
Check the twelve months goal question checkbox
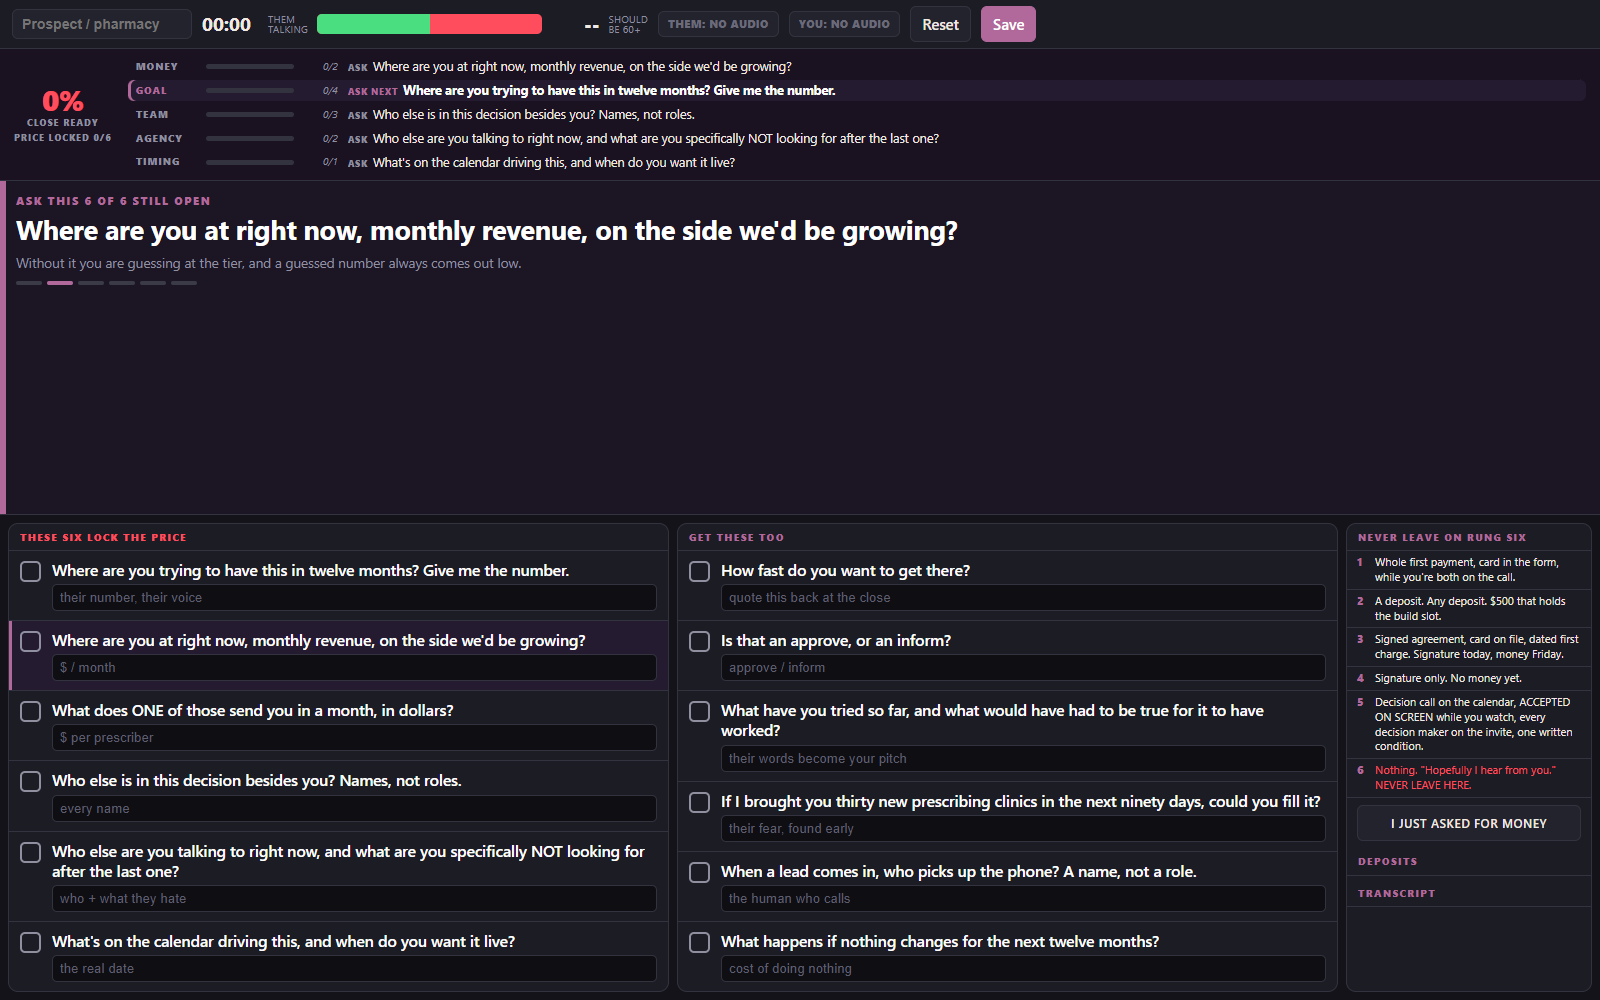(x=31, y=571)
